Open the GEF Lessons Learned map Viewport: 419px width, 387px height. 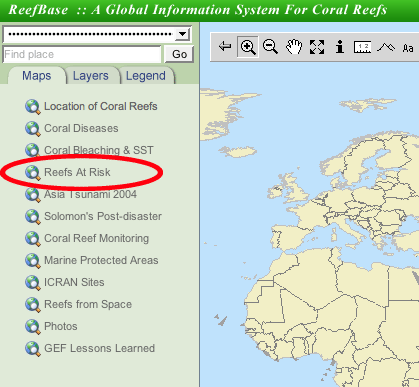click(x=99, y=348)
